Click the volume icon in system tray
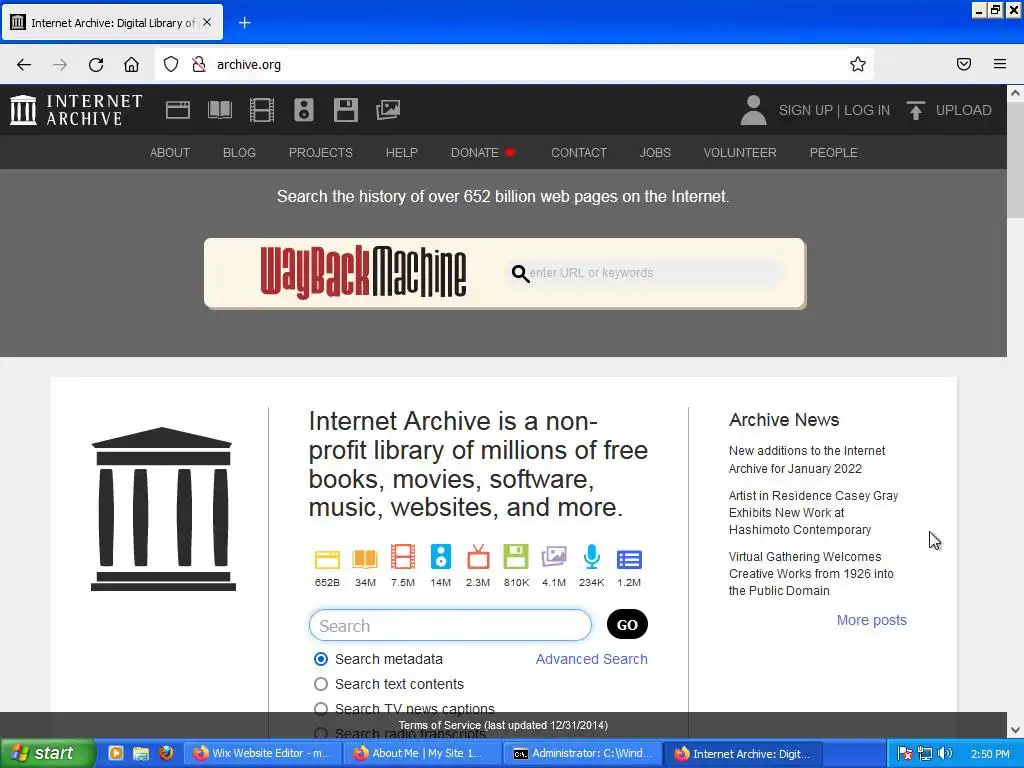The width and height of the screenshot is (1024, 768). [x=944, y=753]
